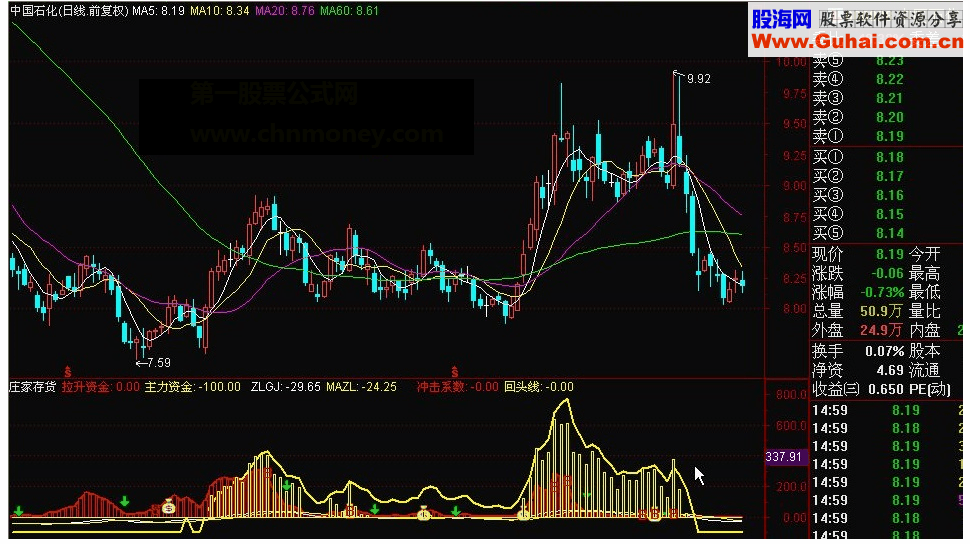Screen dimensions: 970x544
Task: Click the 800.0 indicator axis label
Action: 791,394
